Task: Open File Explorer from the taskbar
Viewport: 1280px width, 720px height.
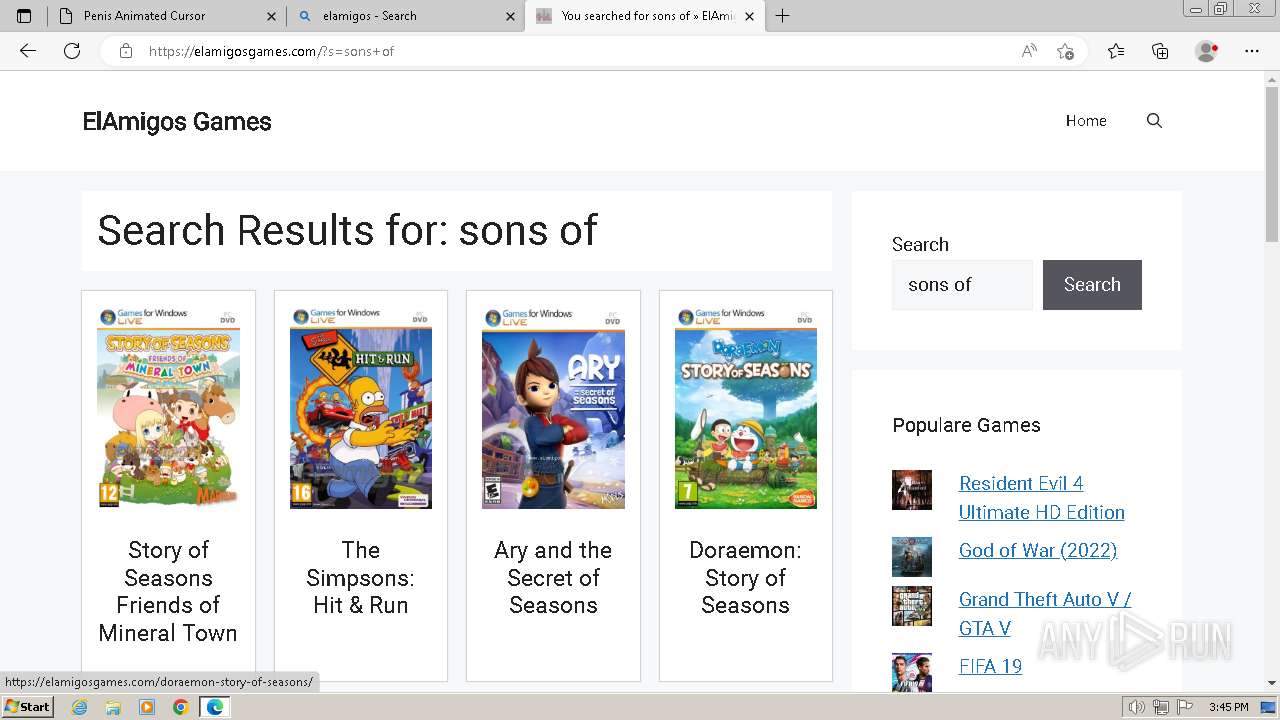Action: click(113, 707)
